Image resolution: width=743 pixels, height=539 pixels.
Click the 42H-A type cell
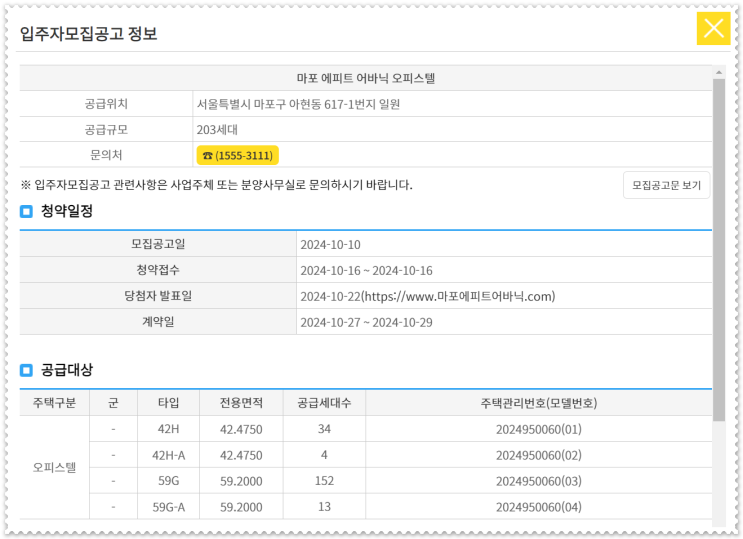click(168, 455)
